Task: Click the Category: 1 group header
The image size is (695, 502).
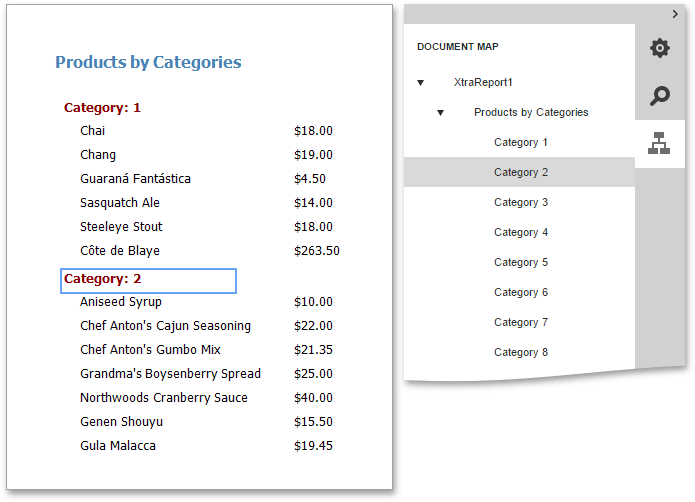Action: pos(102,108)
